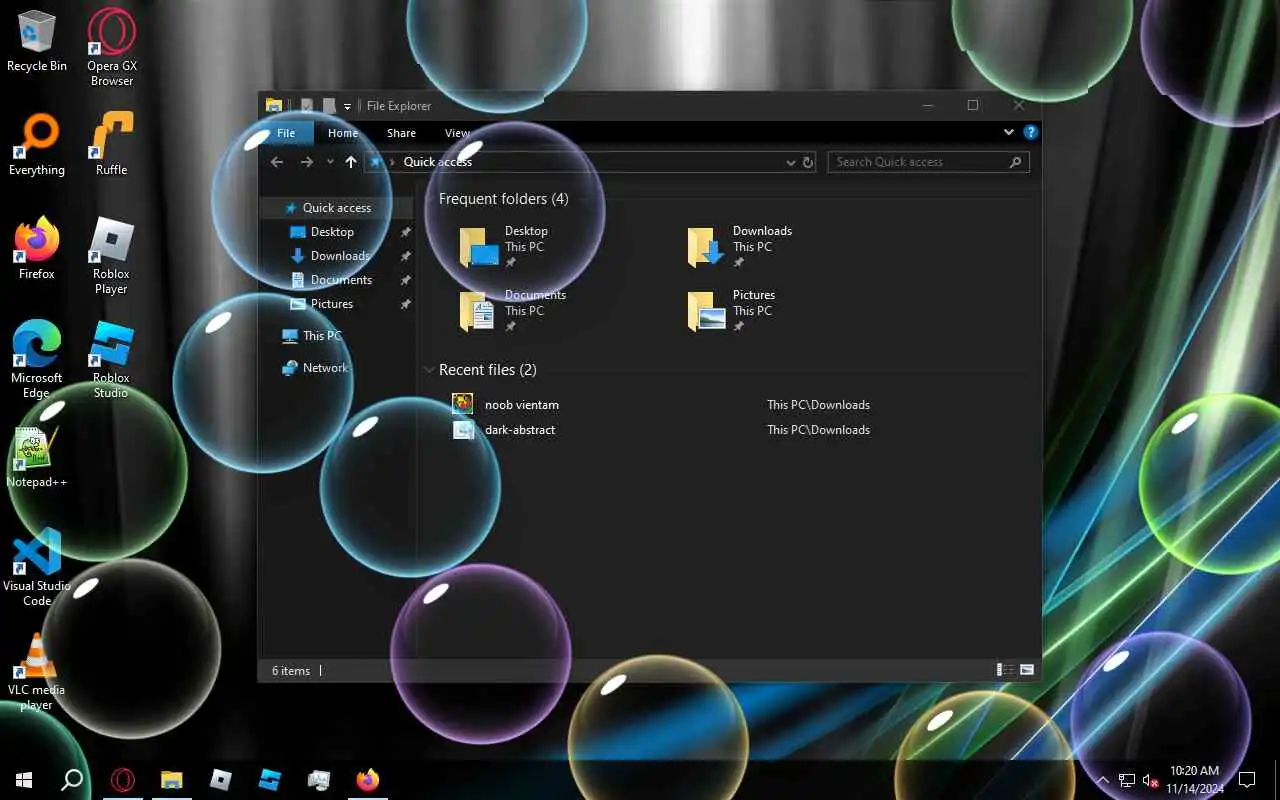1280x800 pixels.
Task: Select Quick access in navigation pane
Action: [x=336, y=208]
